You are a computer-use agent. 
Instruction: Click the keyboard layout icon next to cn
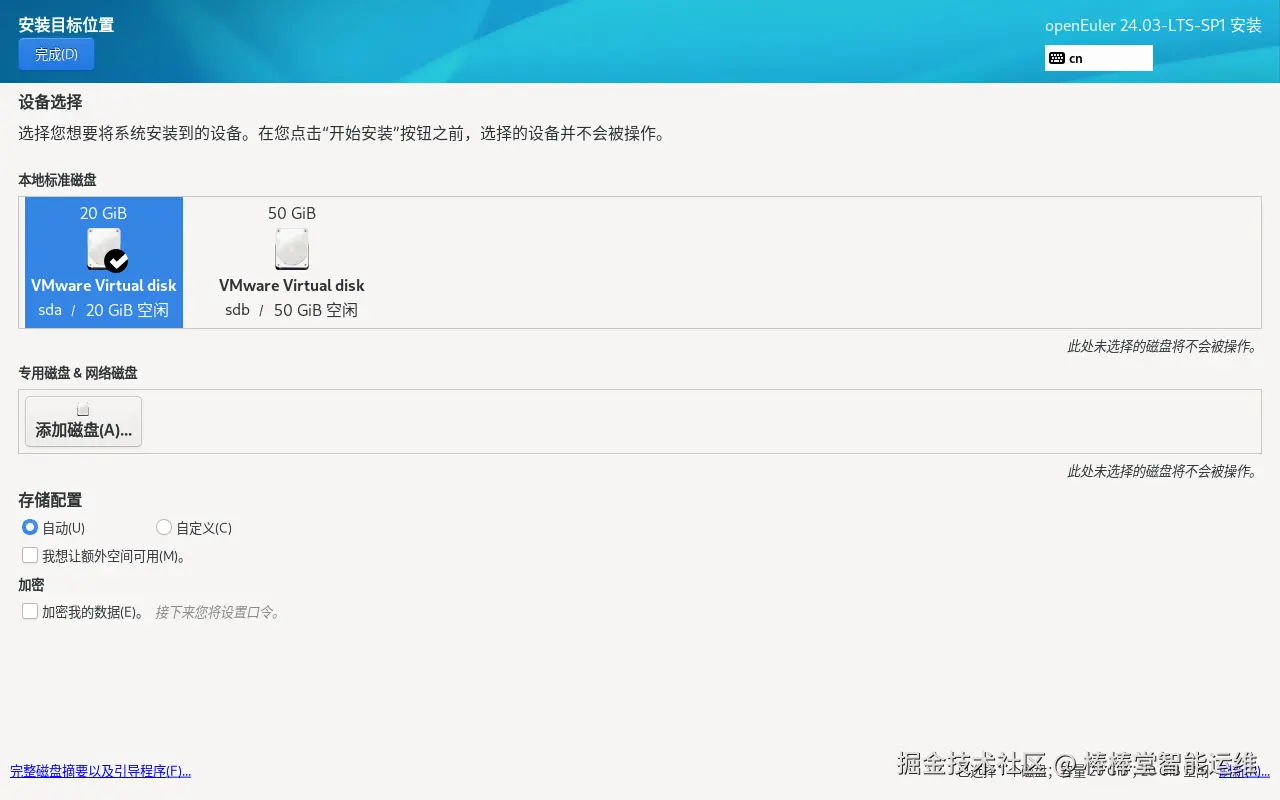pos(1057,58)
